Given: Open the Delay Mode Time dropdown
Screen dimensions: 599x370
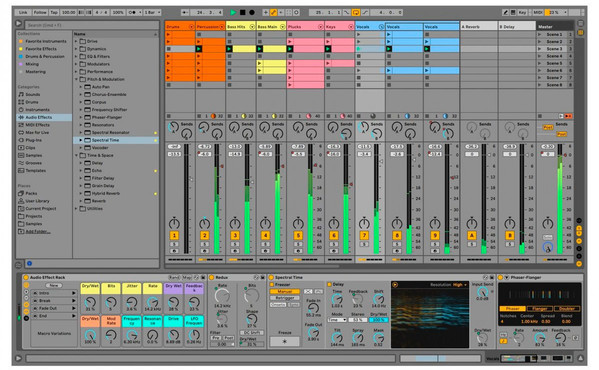Looking at the screenshot, I should [337, 320].
